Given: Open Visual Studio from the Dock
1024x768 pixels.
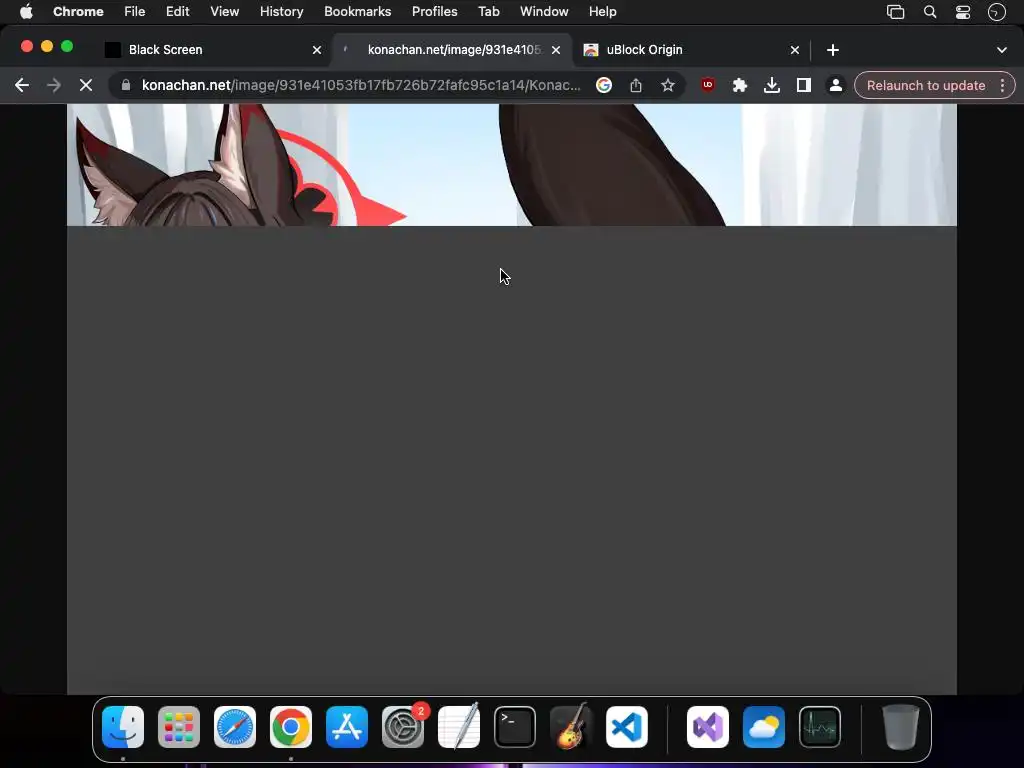Looking at the screenshot, I should [708, 727].
